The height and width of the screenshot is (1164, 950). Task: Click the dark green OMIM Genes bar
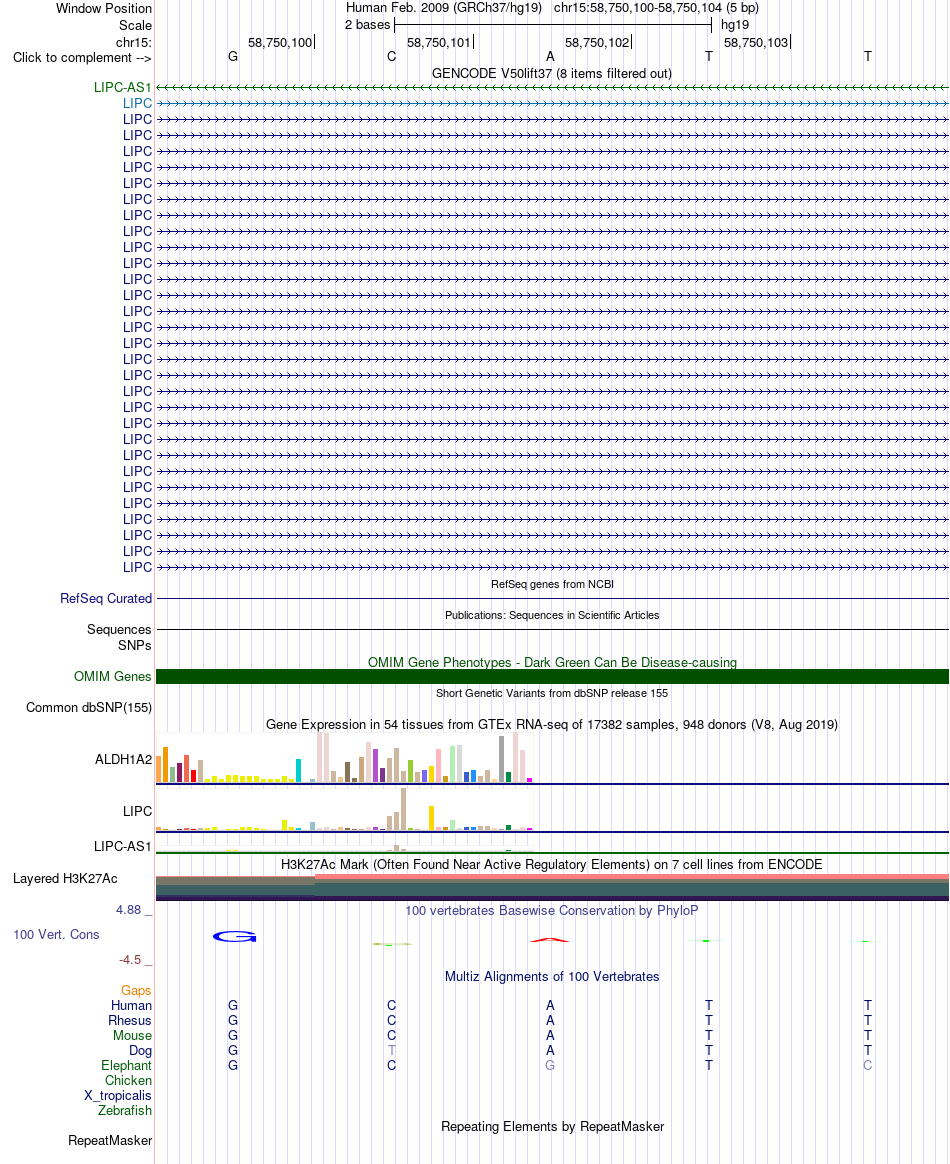pyautogui.click(x=552, y=676)
